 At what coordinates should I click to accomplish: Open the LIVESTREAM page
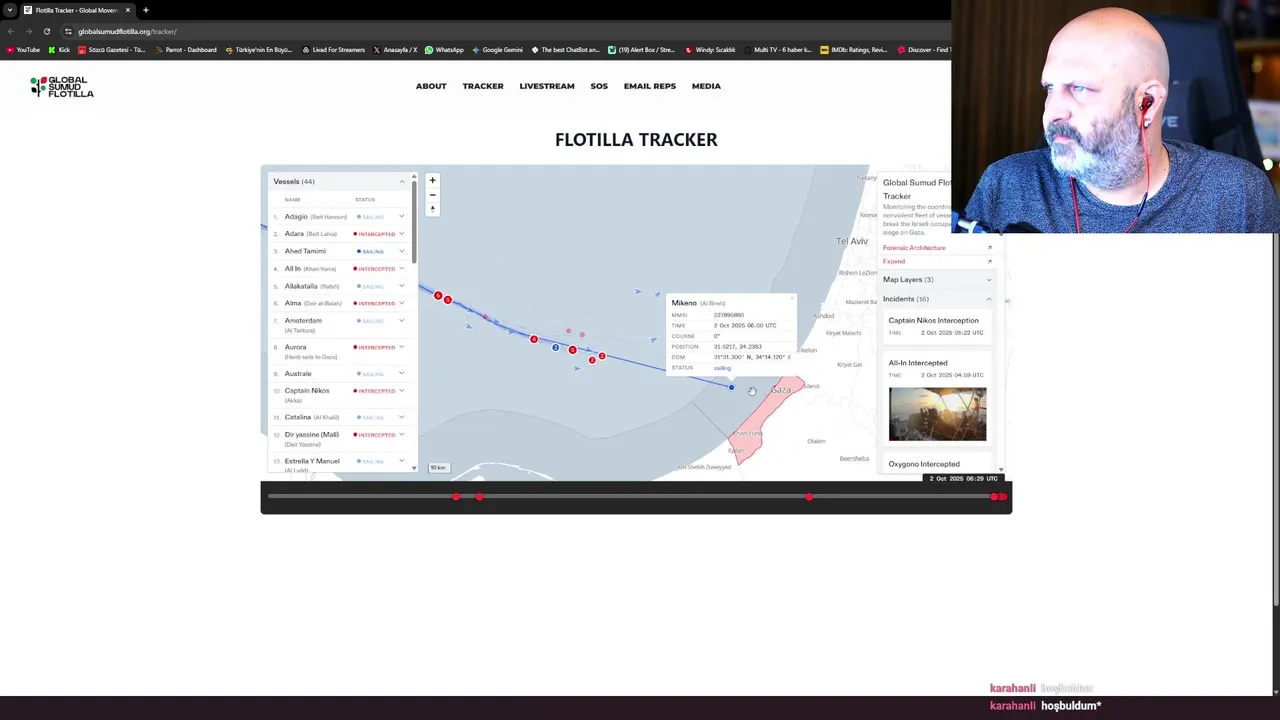coord(547,86)
